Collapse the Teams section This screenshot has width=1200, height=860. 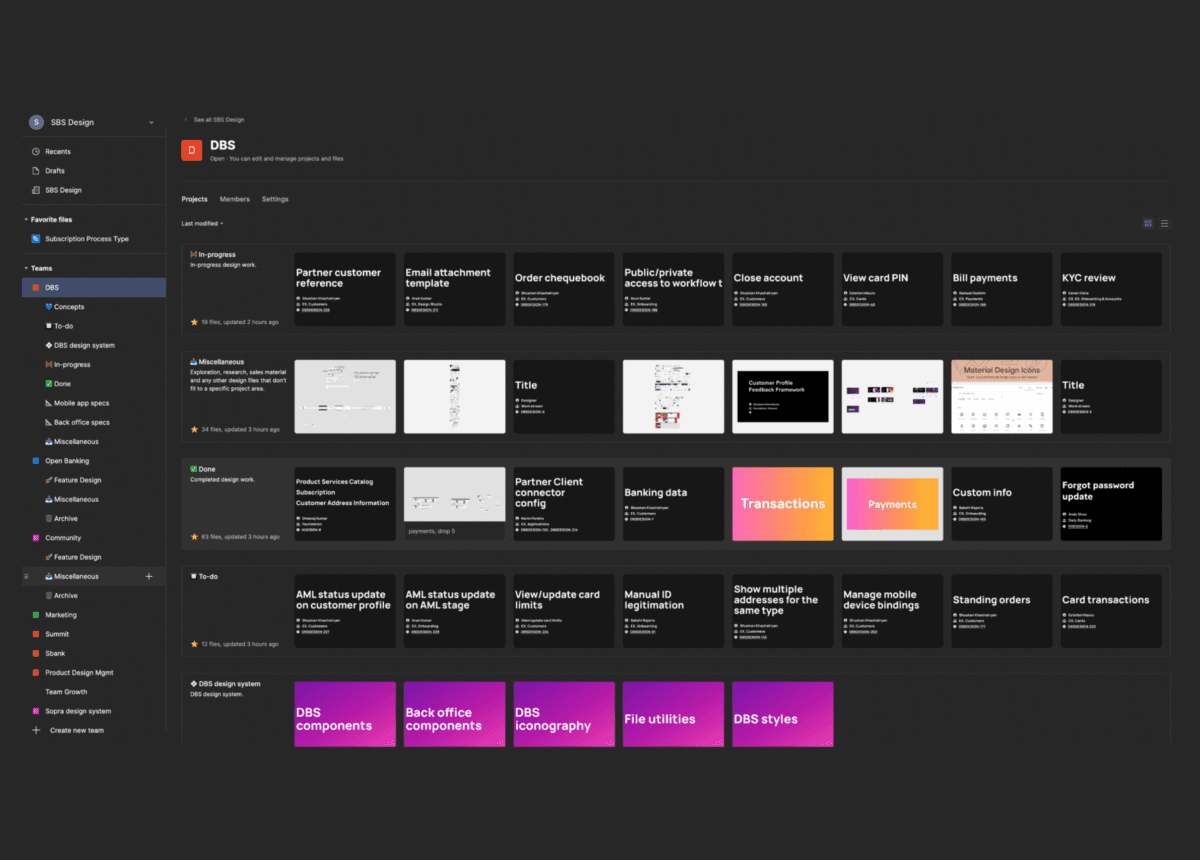point(26,268)
